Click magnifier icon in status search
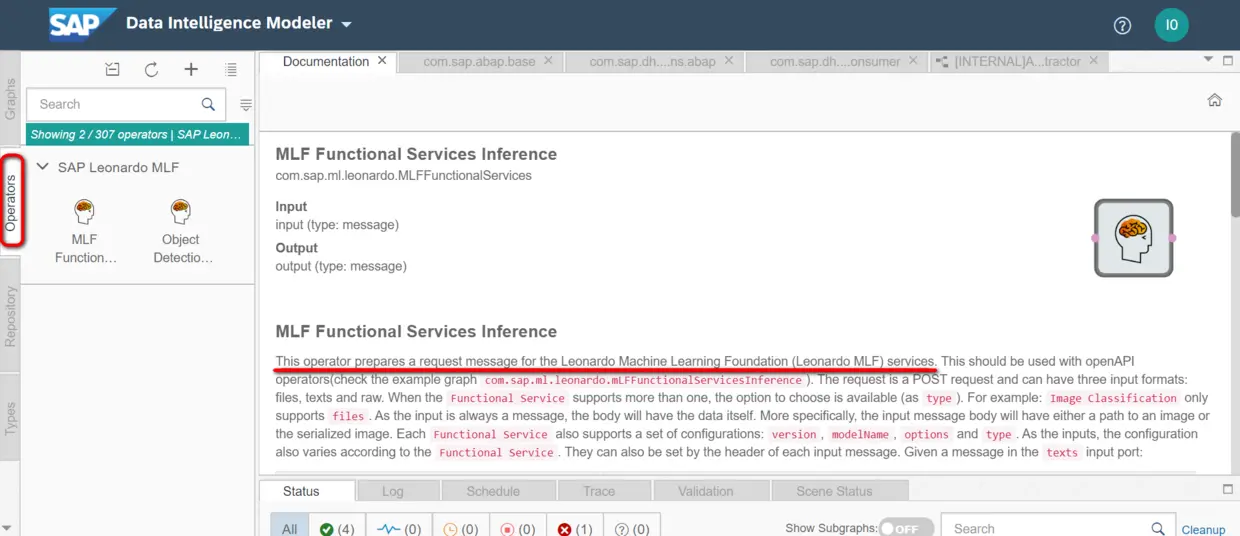 click(x=1158, y=528)
